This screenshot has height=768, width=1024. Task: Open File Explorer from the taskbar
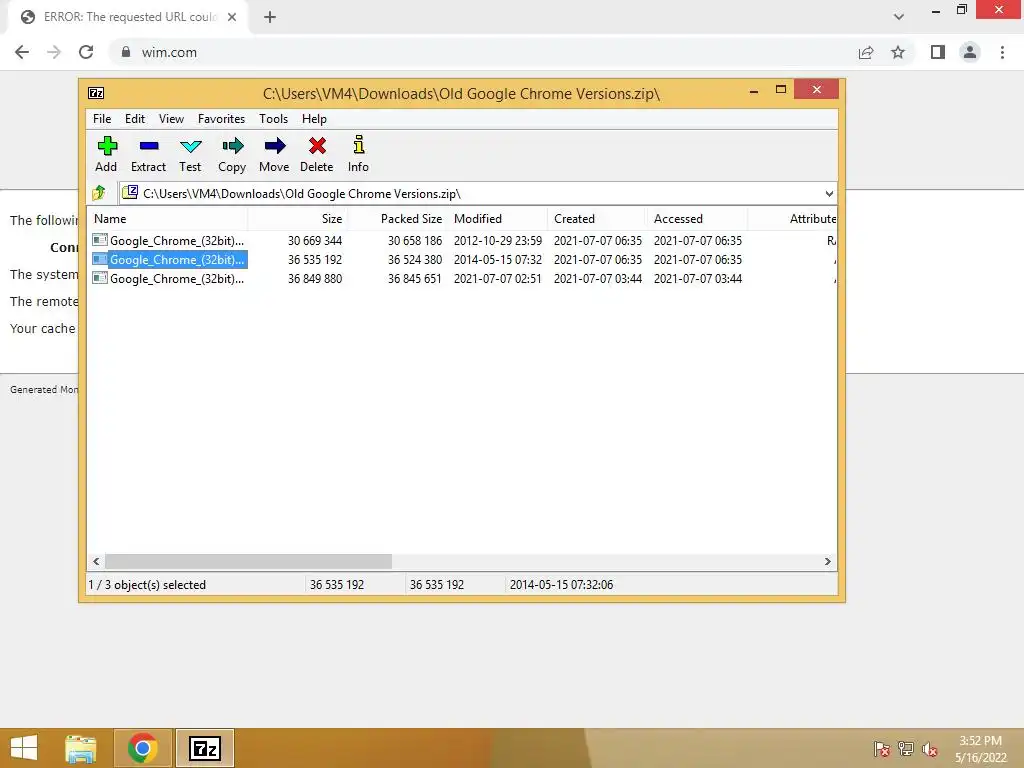coord(81,748)
